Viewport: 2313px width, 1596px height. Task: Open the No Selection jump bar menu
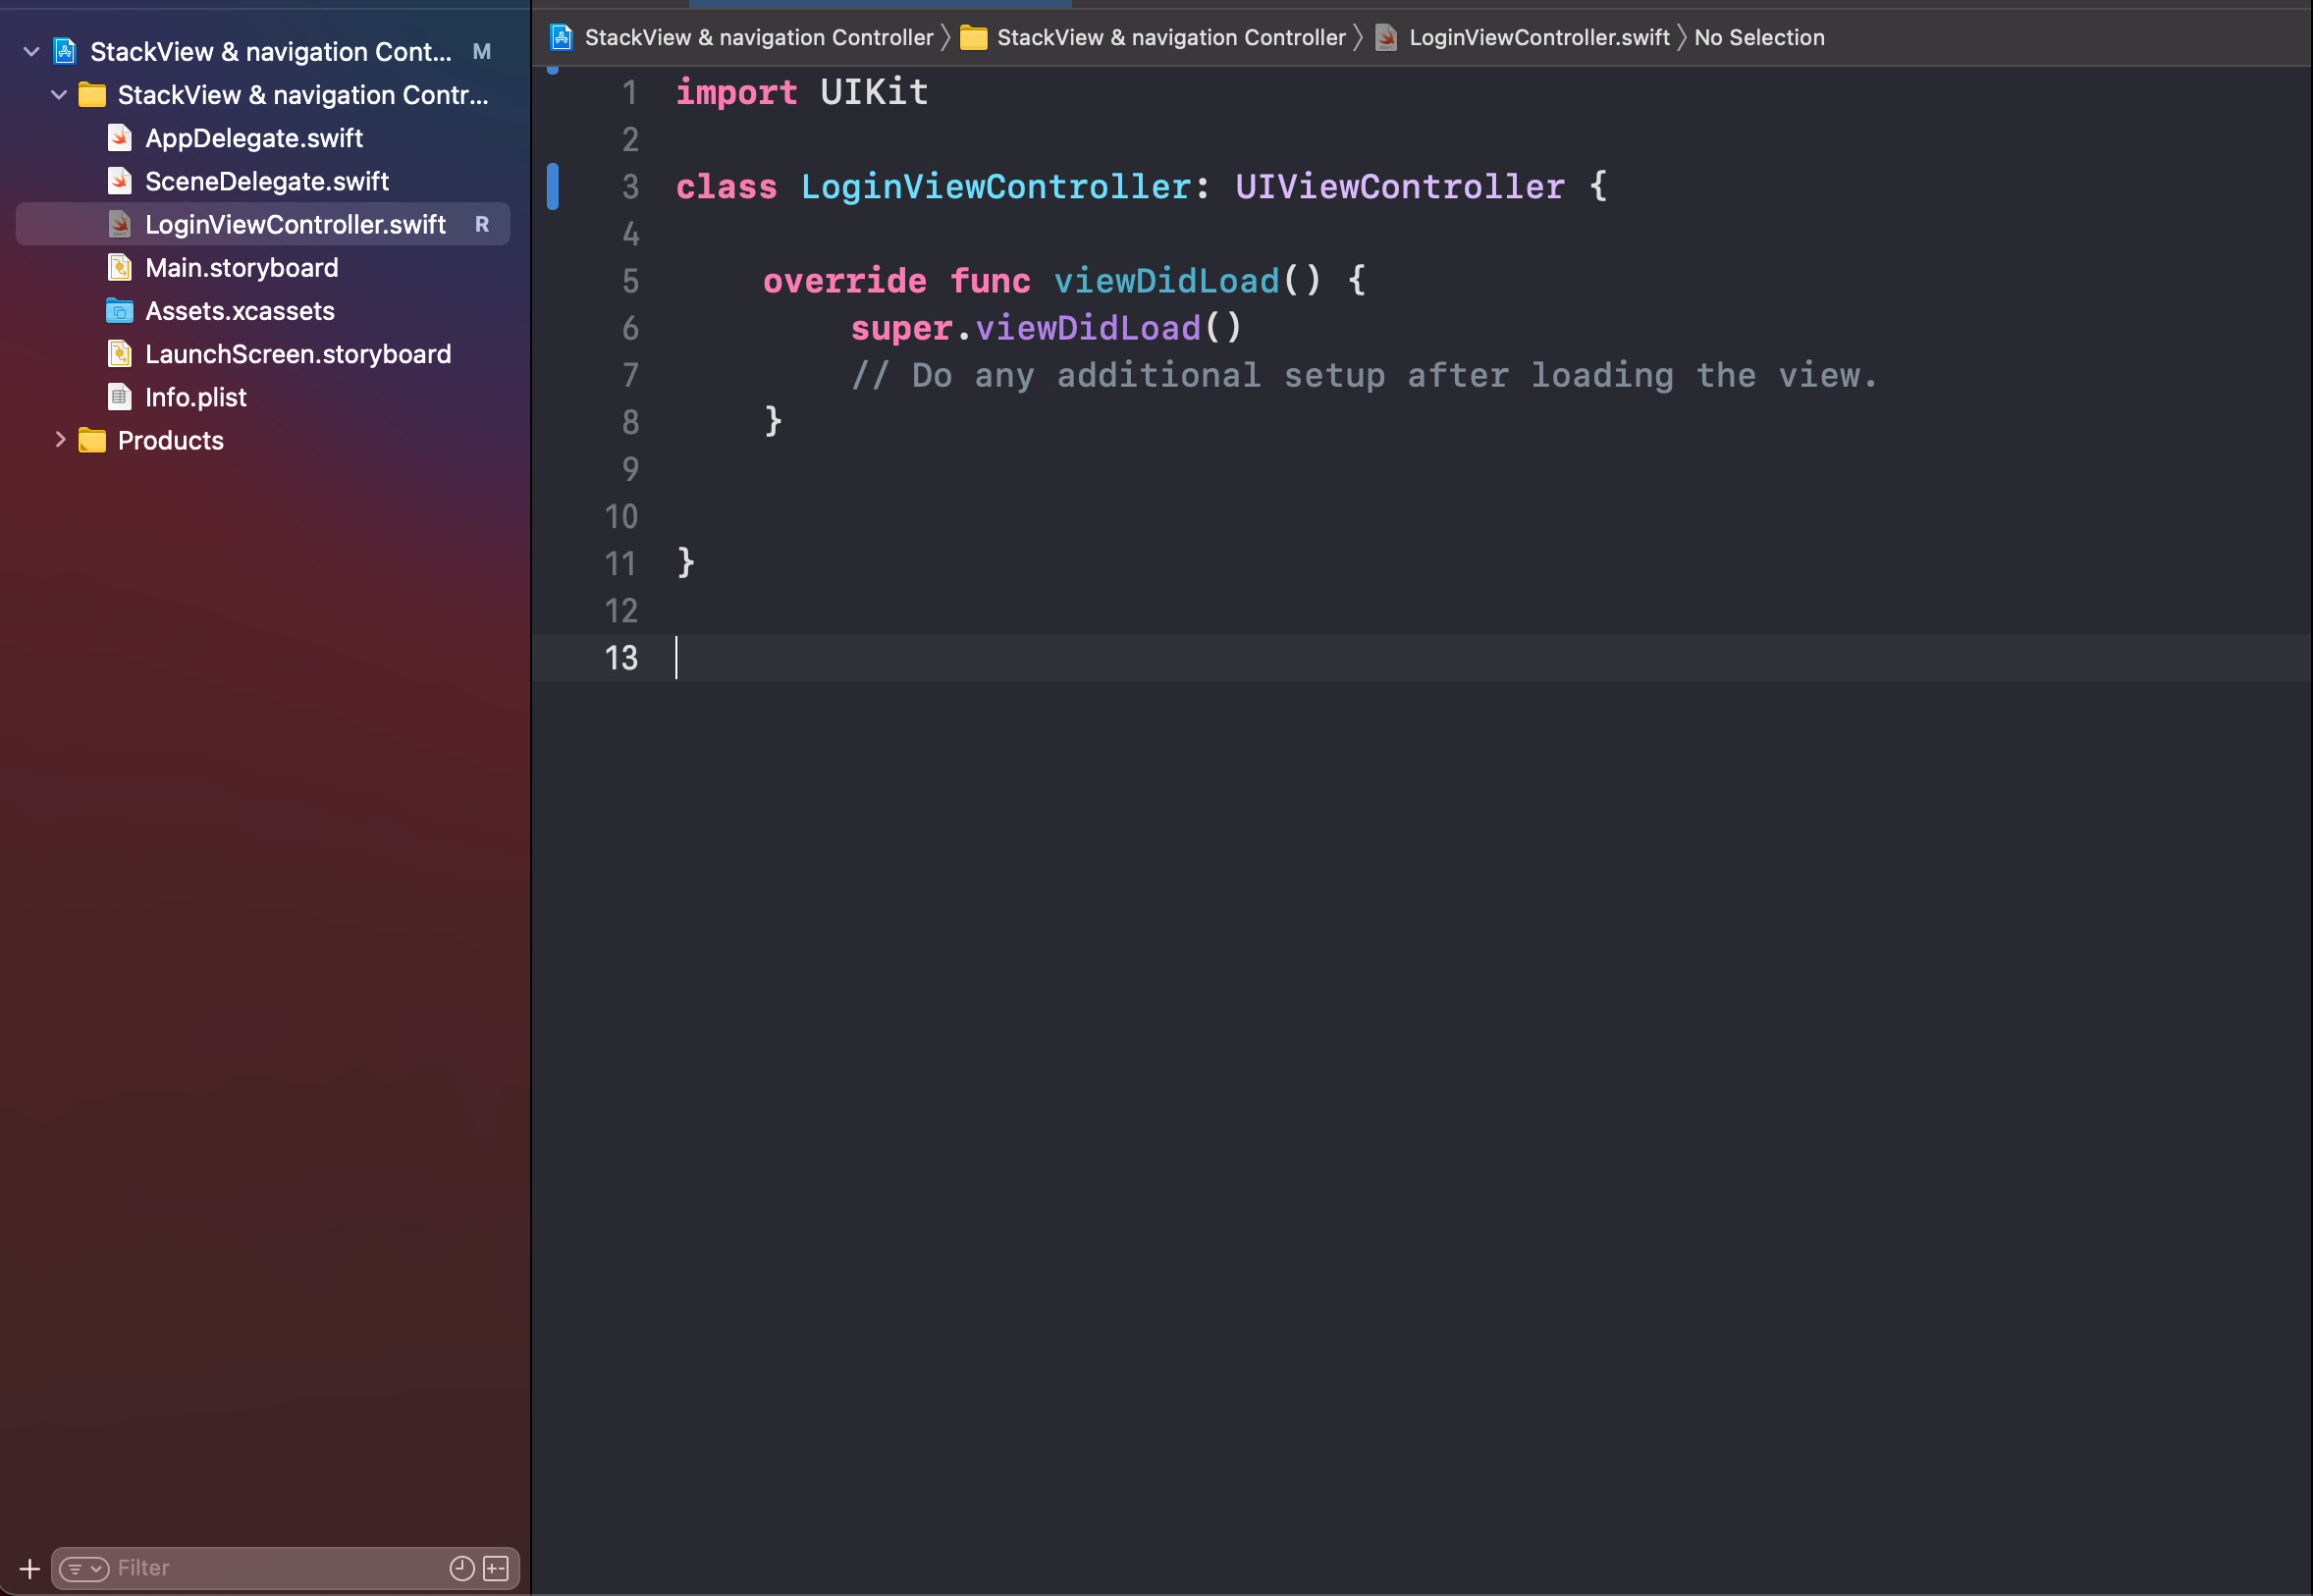click(1759, 38)
